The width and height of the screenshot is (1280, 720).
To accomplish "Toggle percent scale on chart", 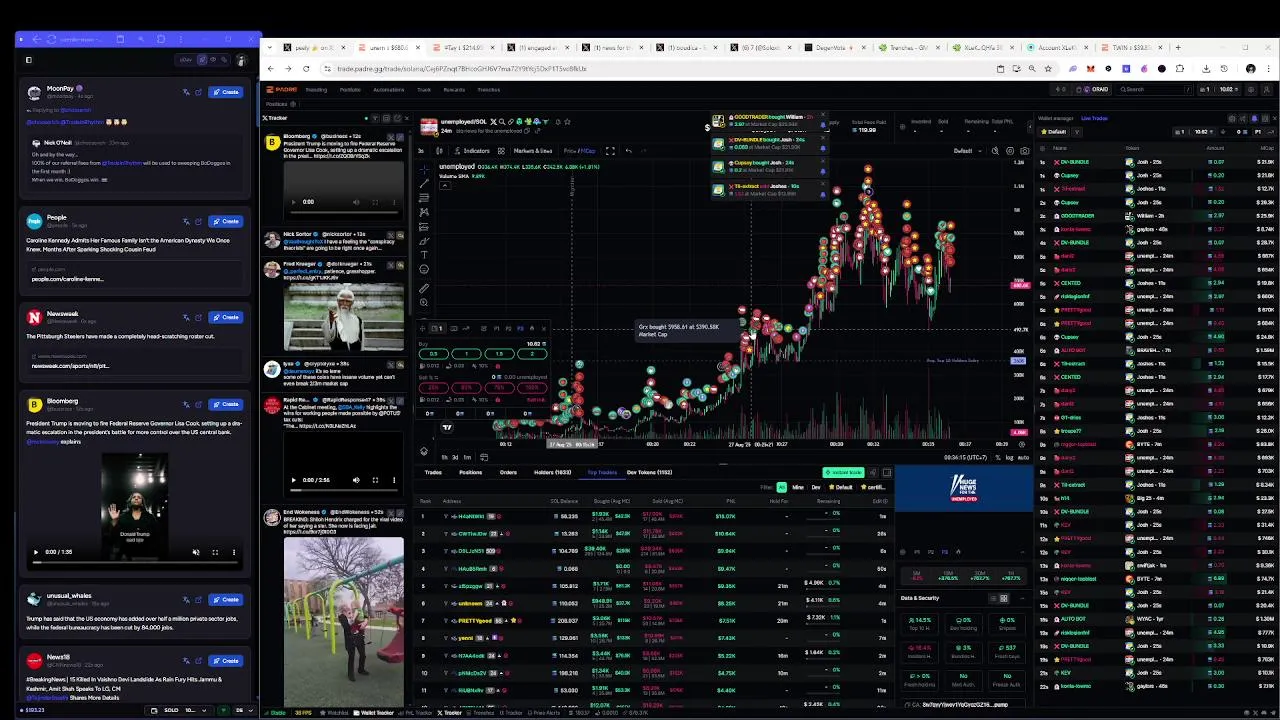I will tap(998, 458).
